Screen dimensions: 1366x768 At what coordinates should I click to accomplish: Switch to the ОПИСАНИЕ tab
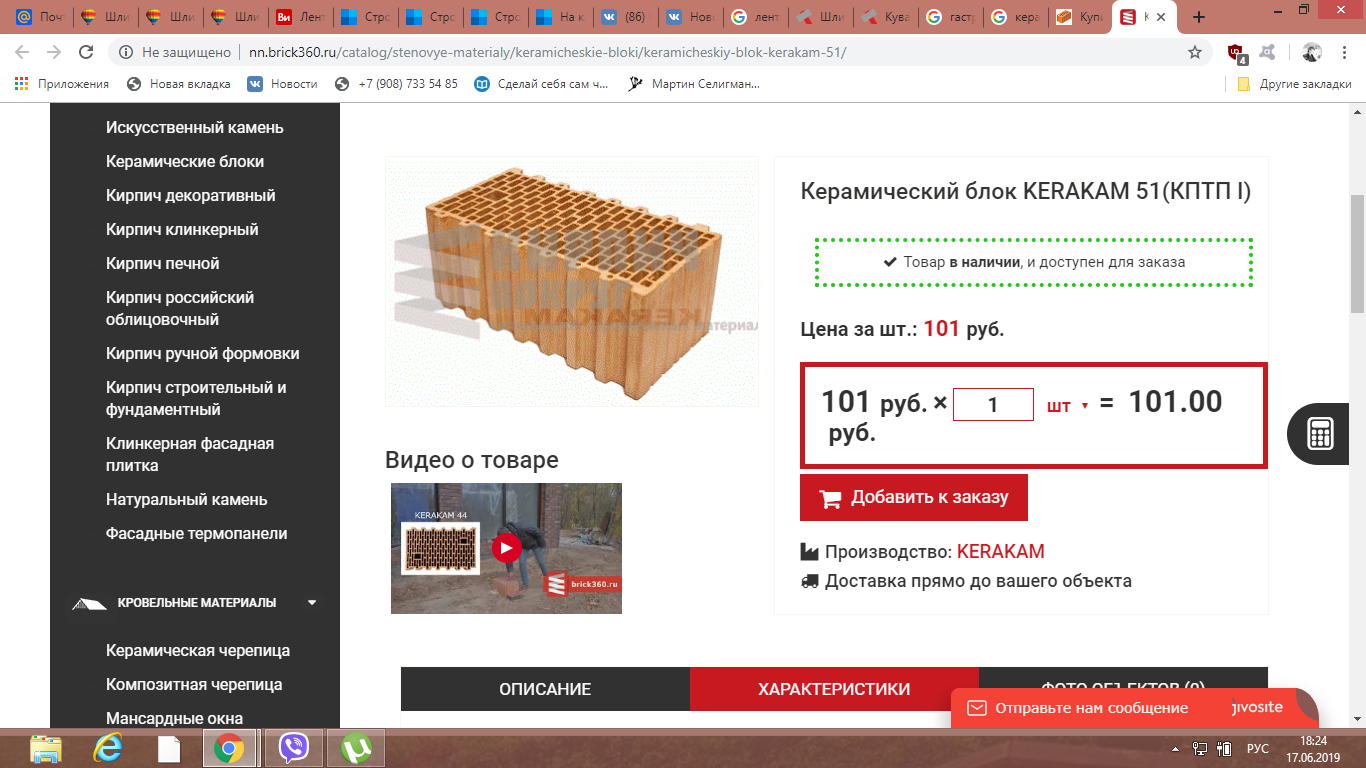coord(545,689)
